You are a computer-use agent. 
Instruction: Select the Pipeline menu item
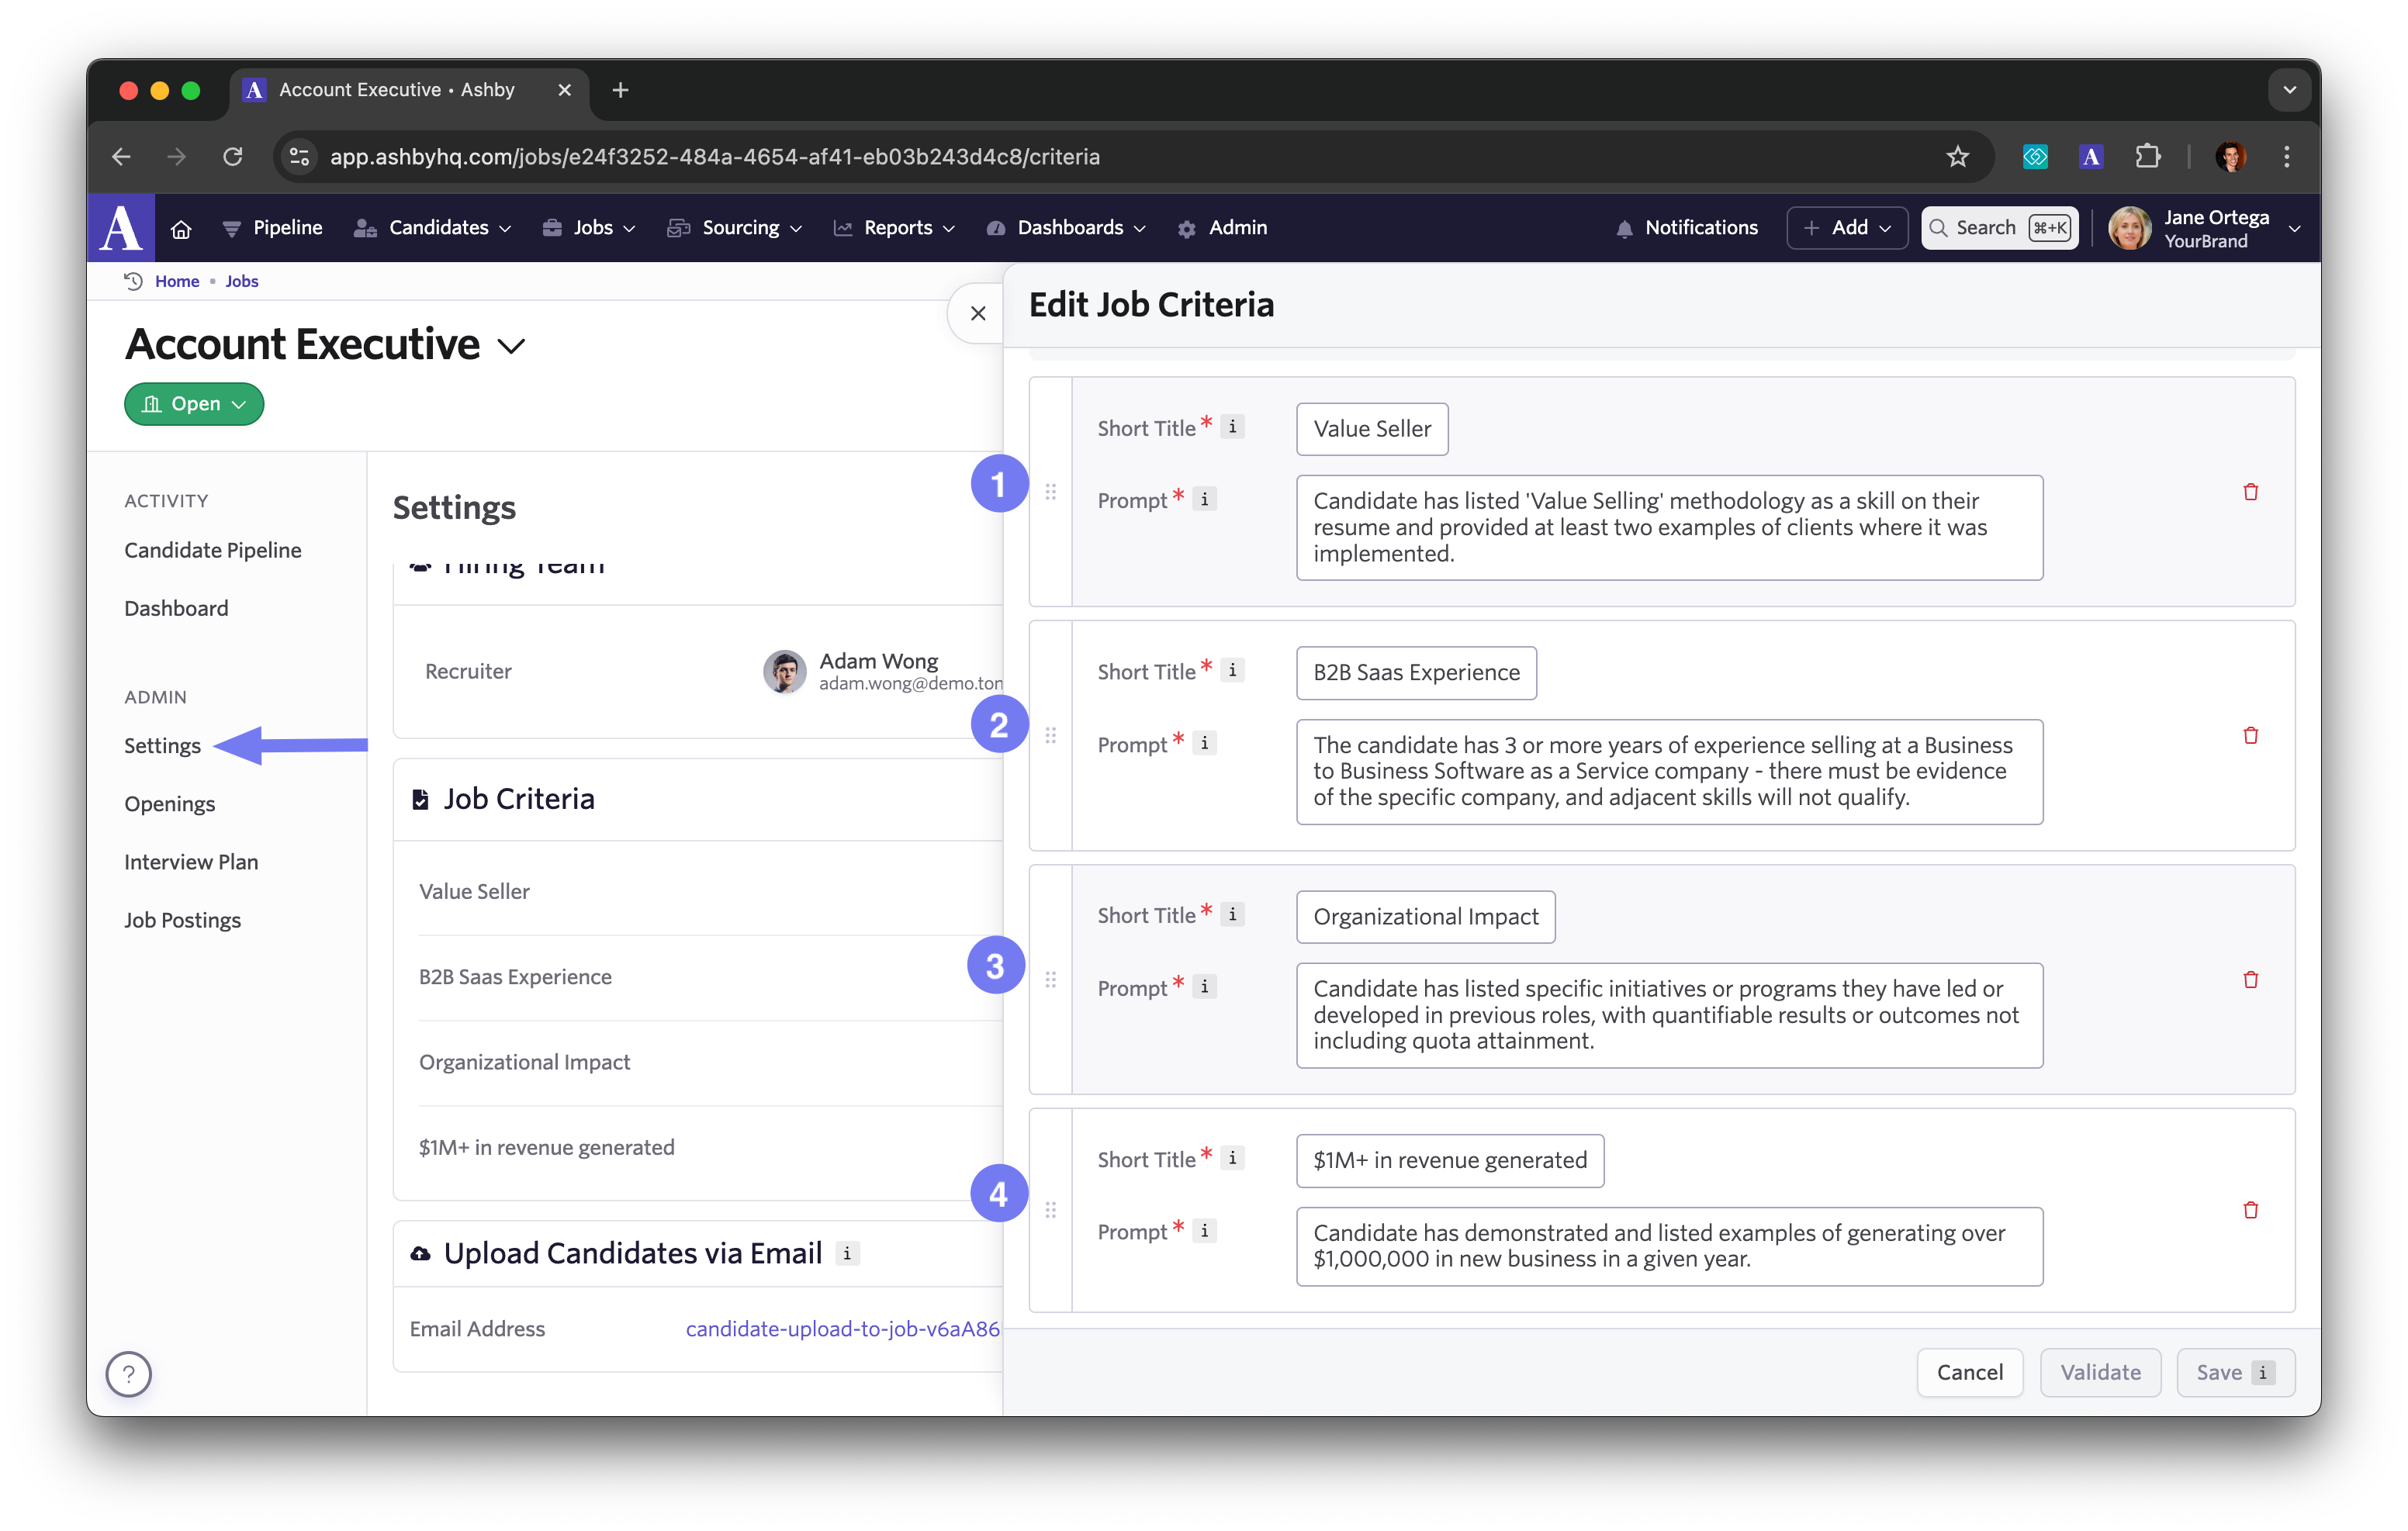[x=288, y=228]
